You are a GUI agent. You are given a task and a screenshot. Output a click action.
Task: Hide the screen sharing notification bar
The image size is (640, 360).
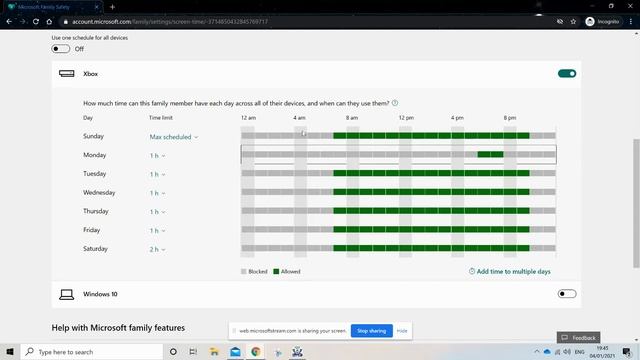click(402, 331)
